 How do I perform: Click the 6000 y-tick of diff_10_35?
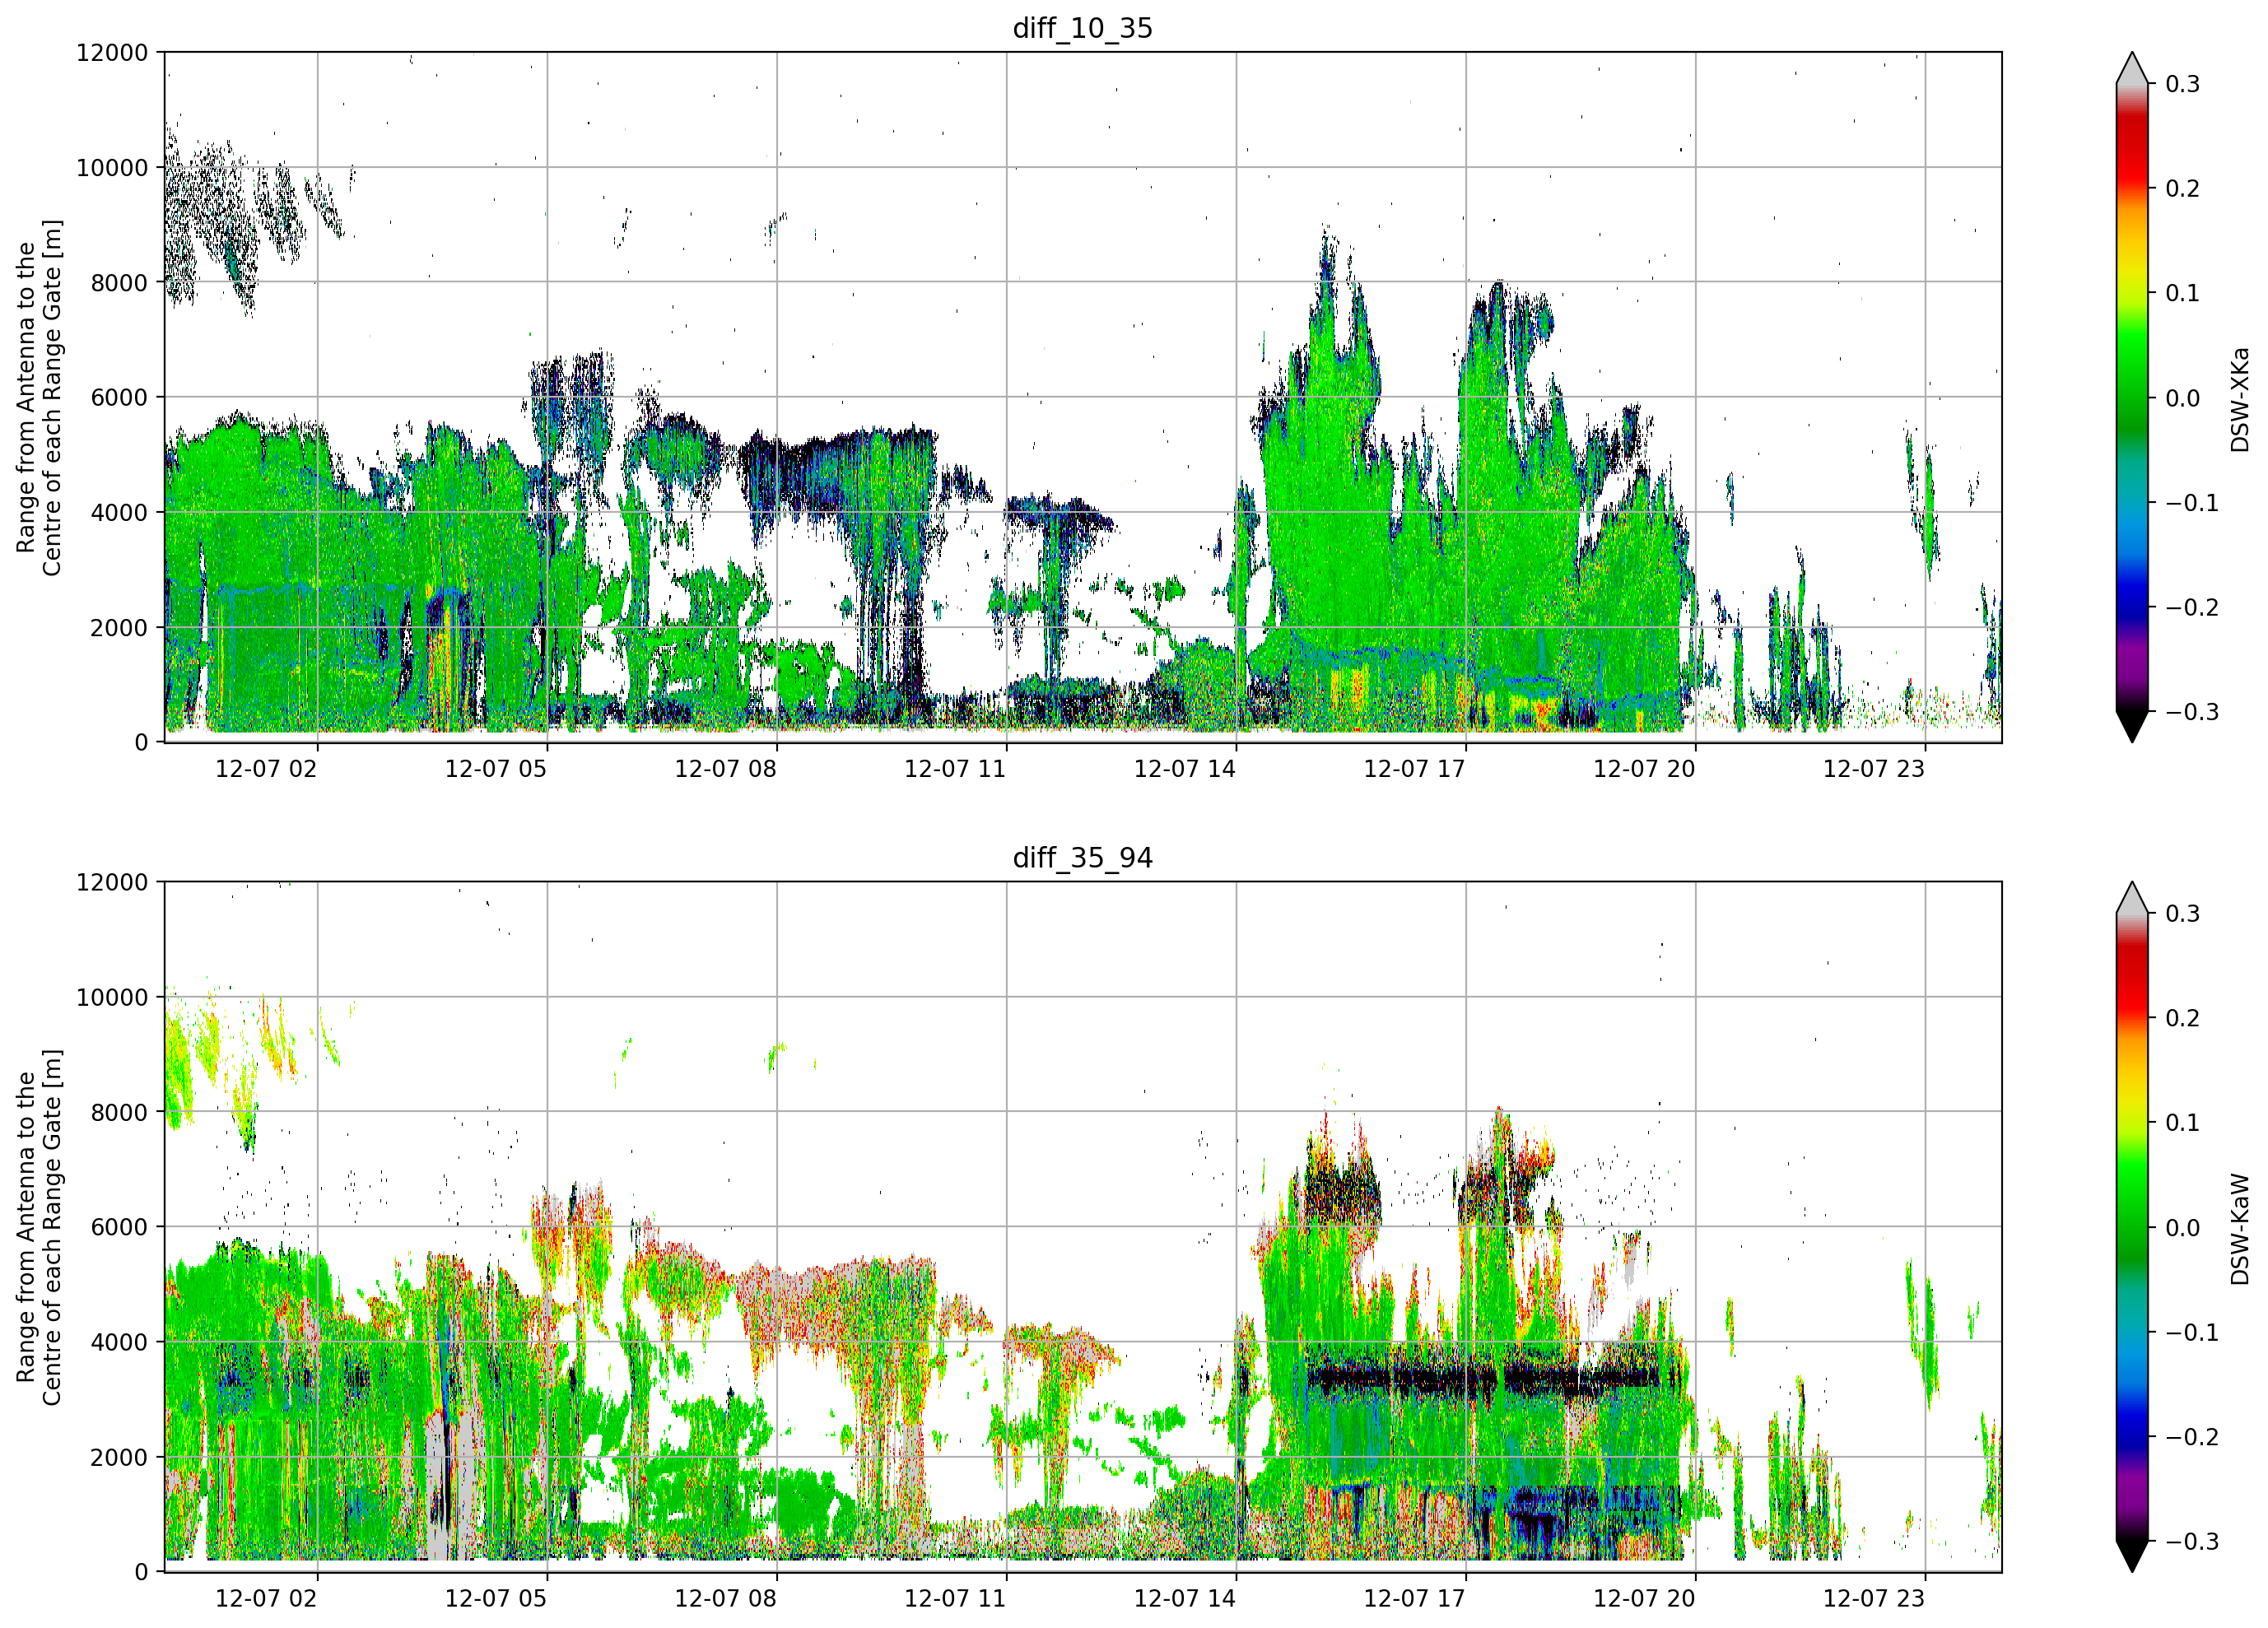pyautogui.click(x=119, y=398)
